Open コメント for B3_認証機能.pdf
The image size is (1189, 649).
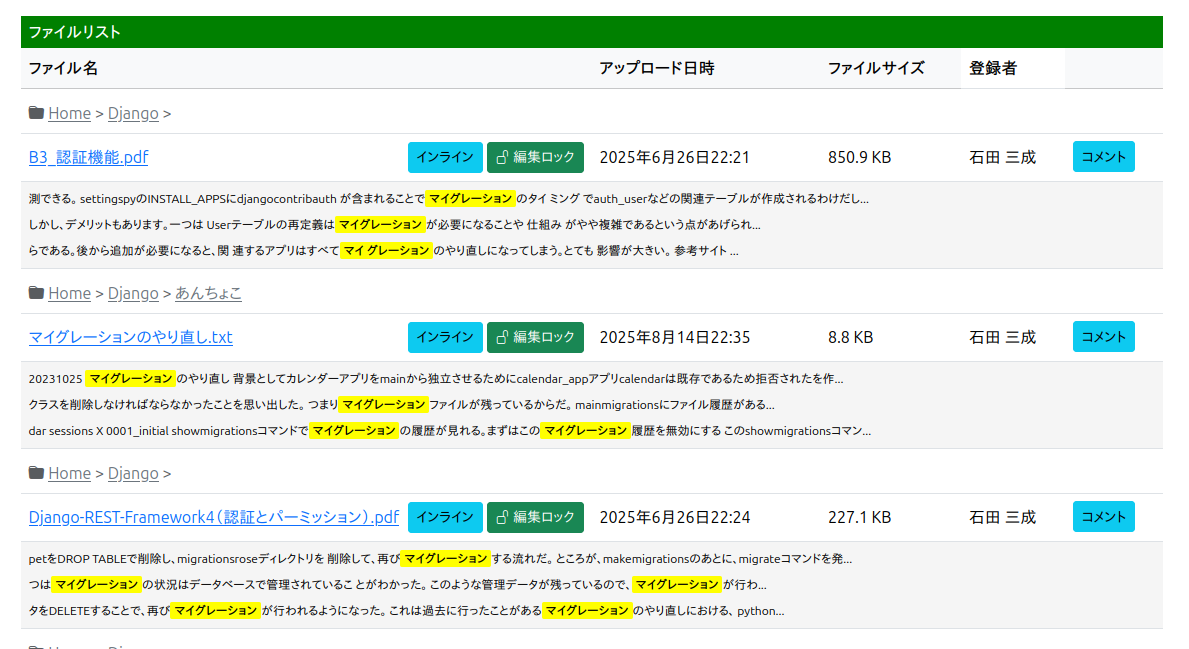coord(1103,157)
